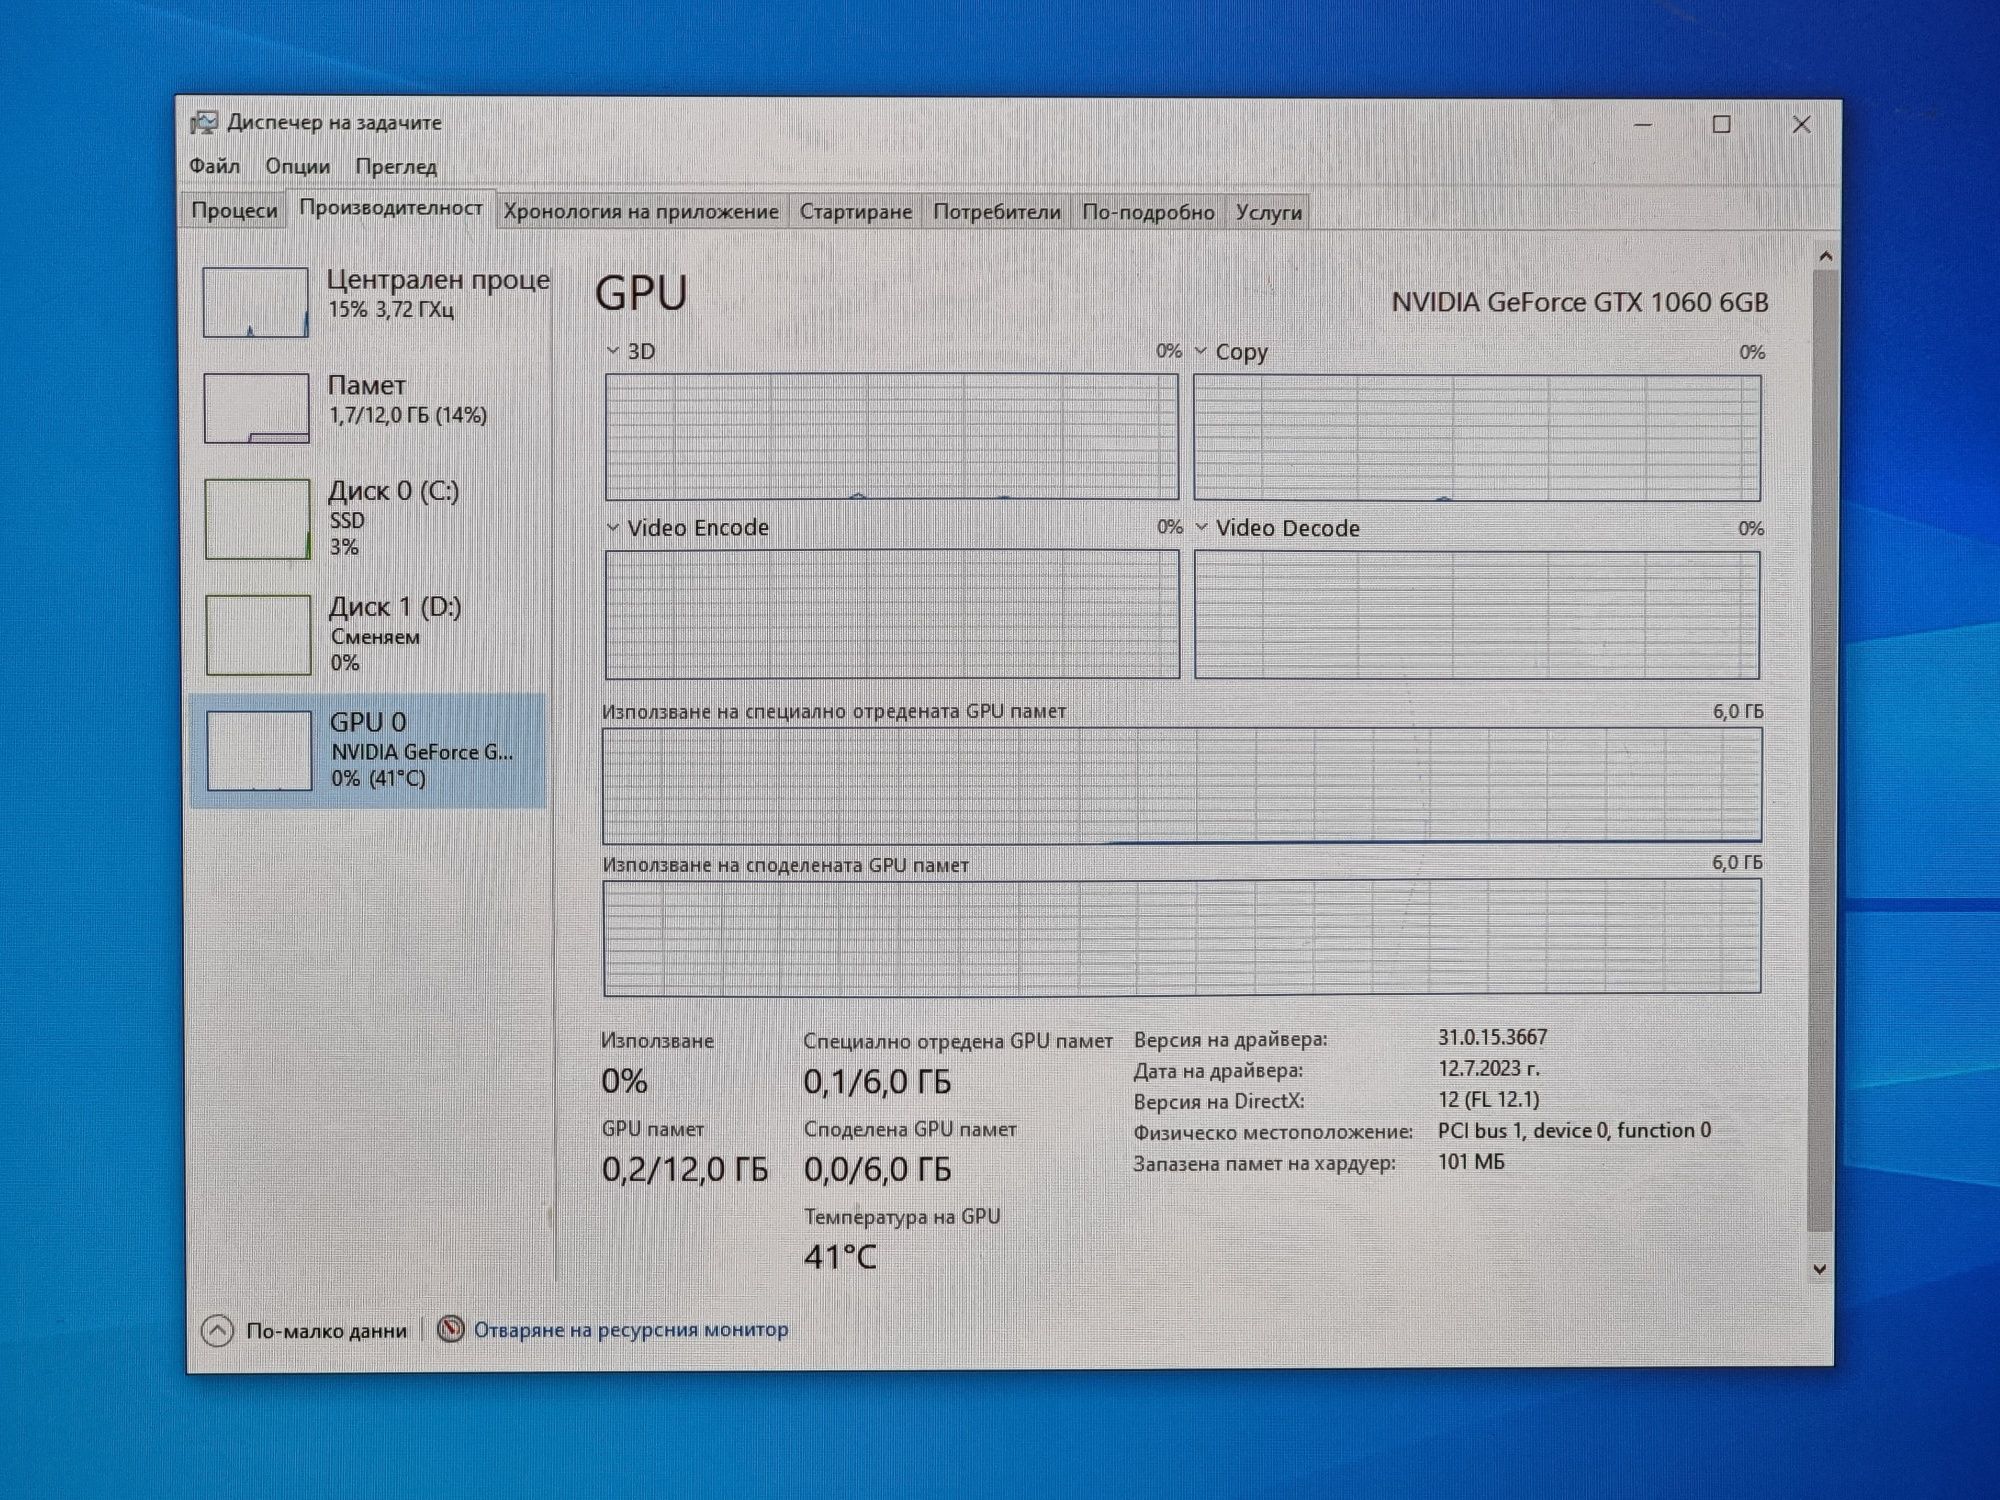Select the CPU mini graph thumbnail
Screen dimensions: 2000x1500
tap(256, 302)
